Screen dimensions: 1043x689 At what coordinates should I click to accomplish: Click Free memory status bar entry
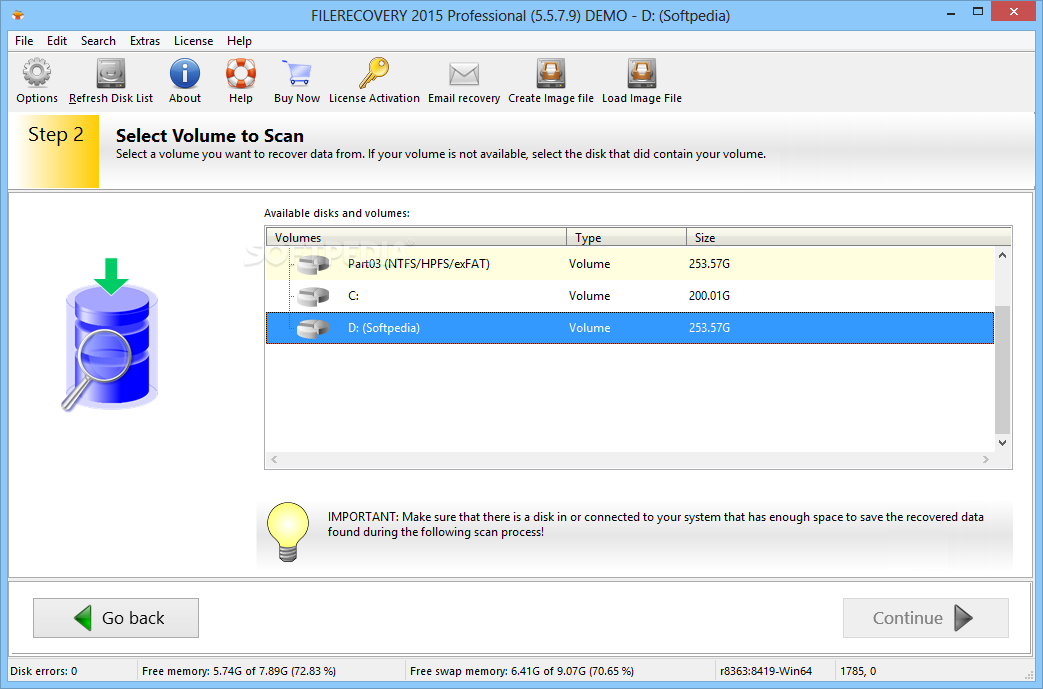[x=239, y=671]
